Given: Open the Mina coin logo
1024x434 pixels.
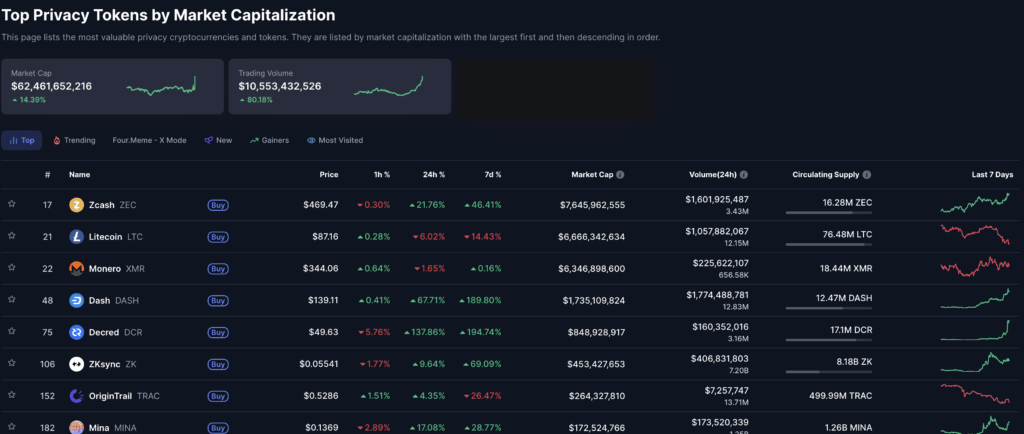Looking at the screenshot, I should (76, 427).
